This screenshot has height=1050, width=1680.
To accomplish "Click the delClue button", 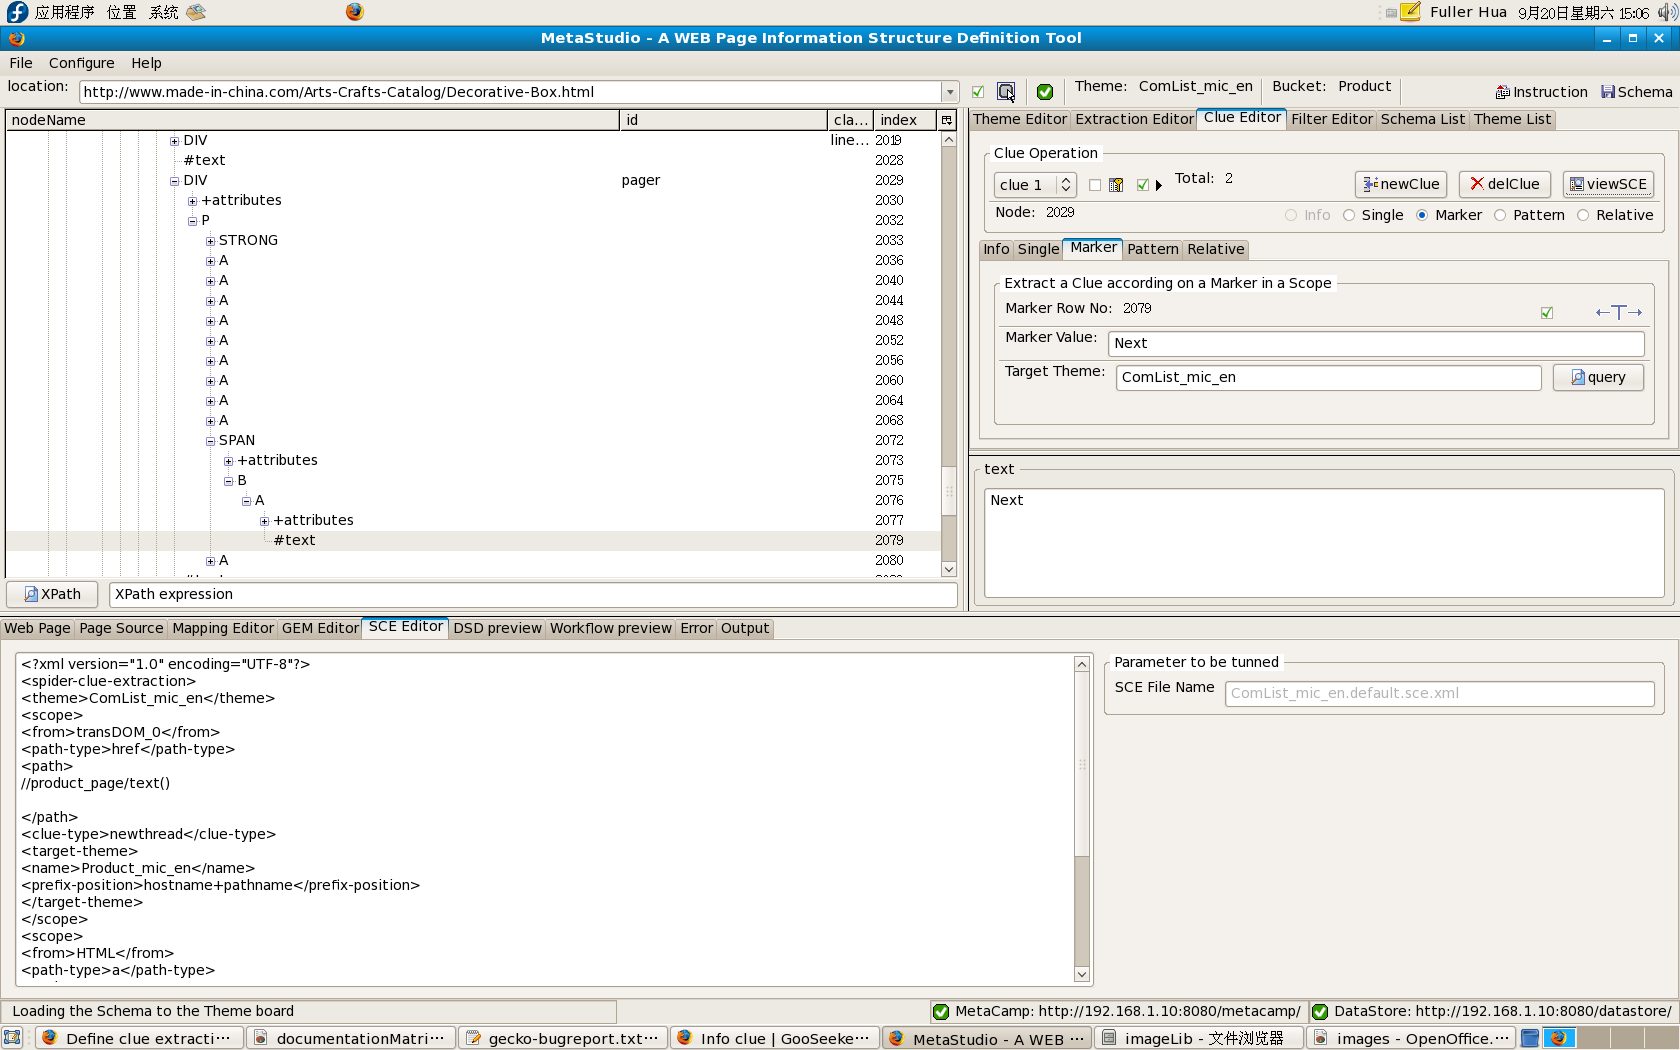I will [x=1505, y=184].
